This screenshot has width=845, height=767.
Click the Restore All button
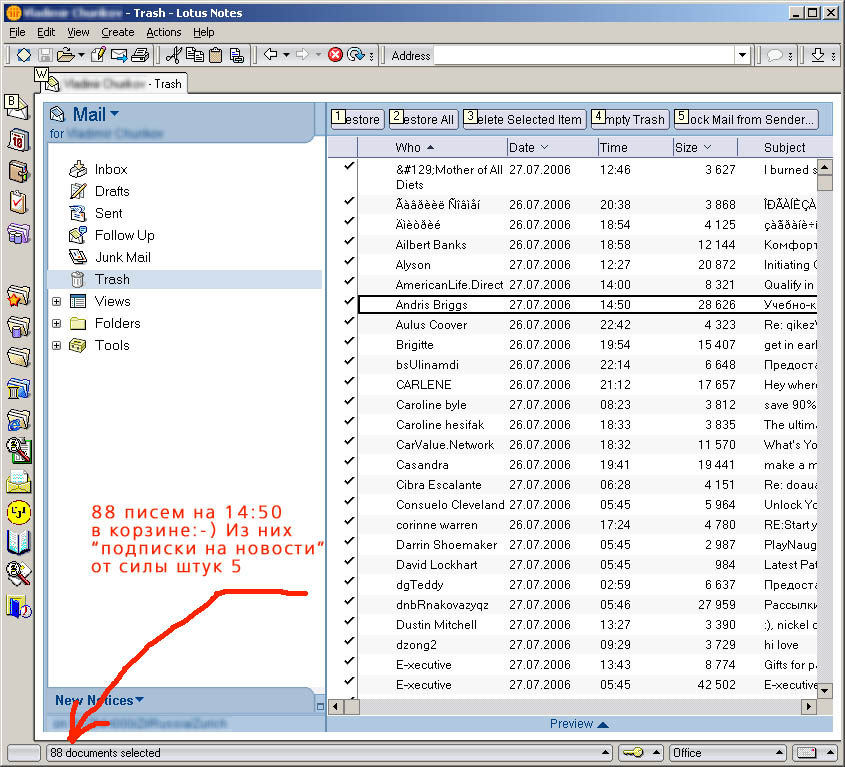tap(424, 119)
